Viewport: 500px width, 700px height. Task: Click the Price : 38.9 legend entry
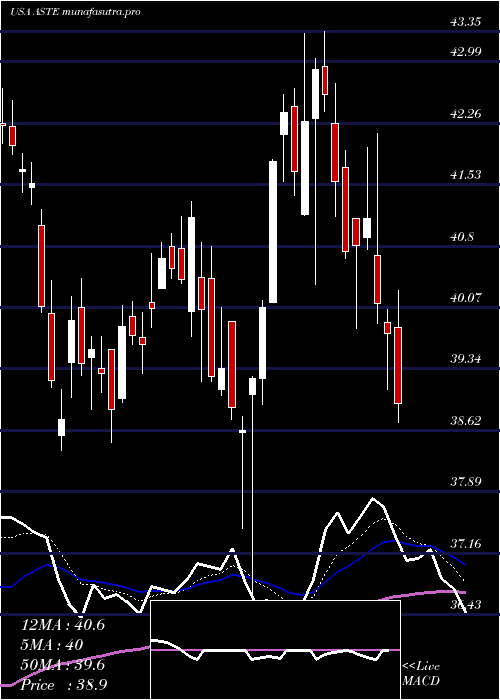(x=64, y=685)
